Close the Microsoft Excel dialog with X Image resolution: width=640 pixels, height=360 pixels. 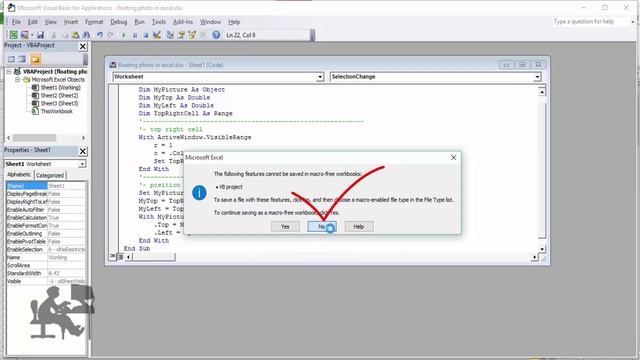(x=453, y=158)
